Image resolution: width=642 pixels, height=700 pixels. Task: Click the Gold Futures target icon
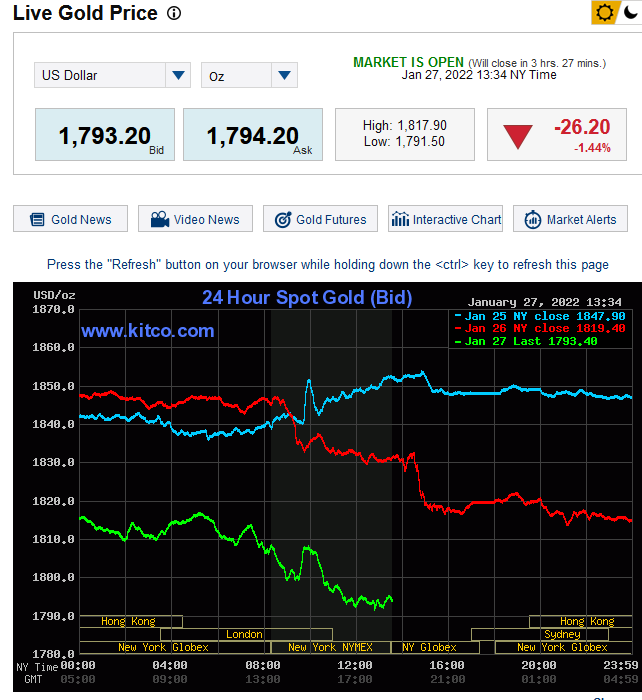pyautogui.click(x=283, y=219)
